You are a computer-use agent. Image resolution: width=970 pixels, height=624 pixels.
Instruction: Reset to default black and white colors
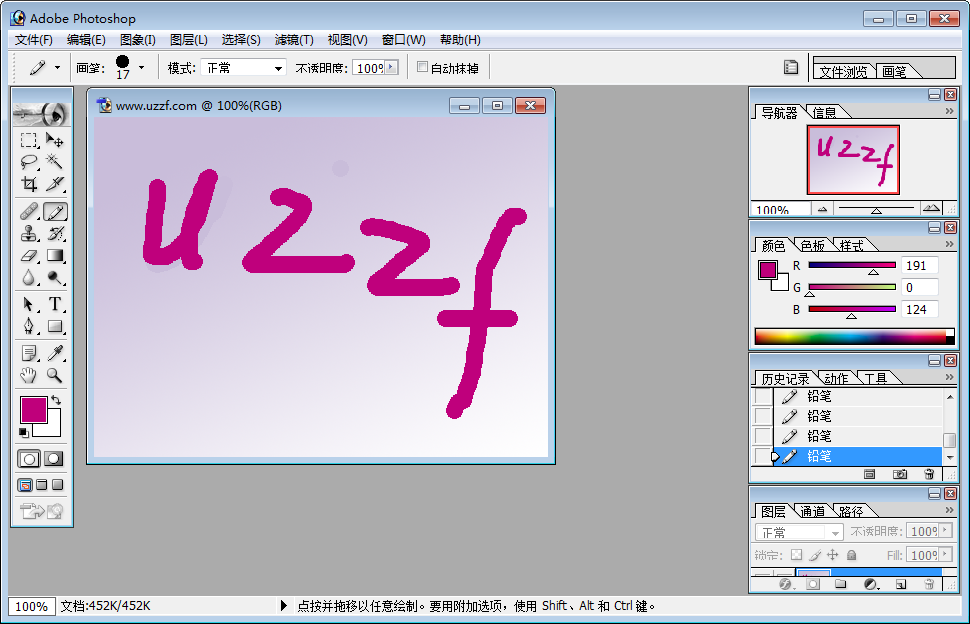[24, 432]
